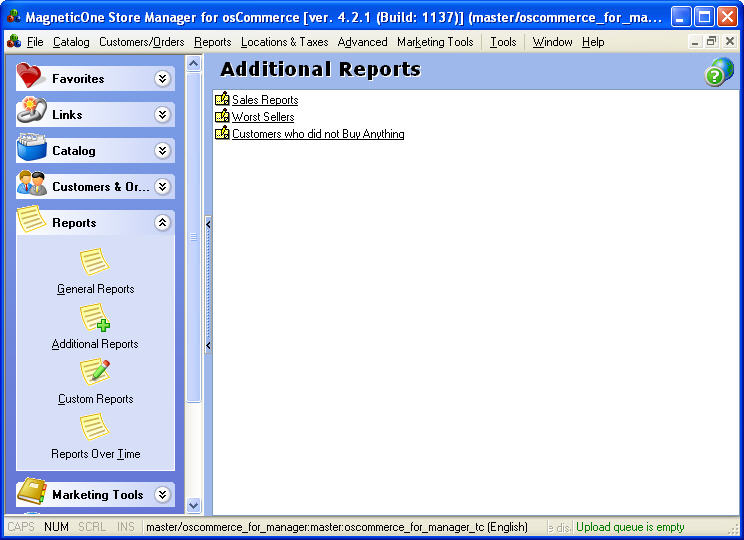Click the online help globe icon

click(719, 72)
